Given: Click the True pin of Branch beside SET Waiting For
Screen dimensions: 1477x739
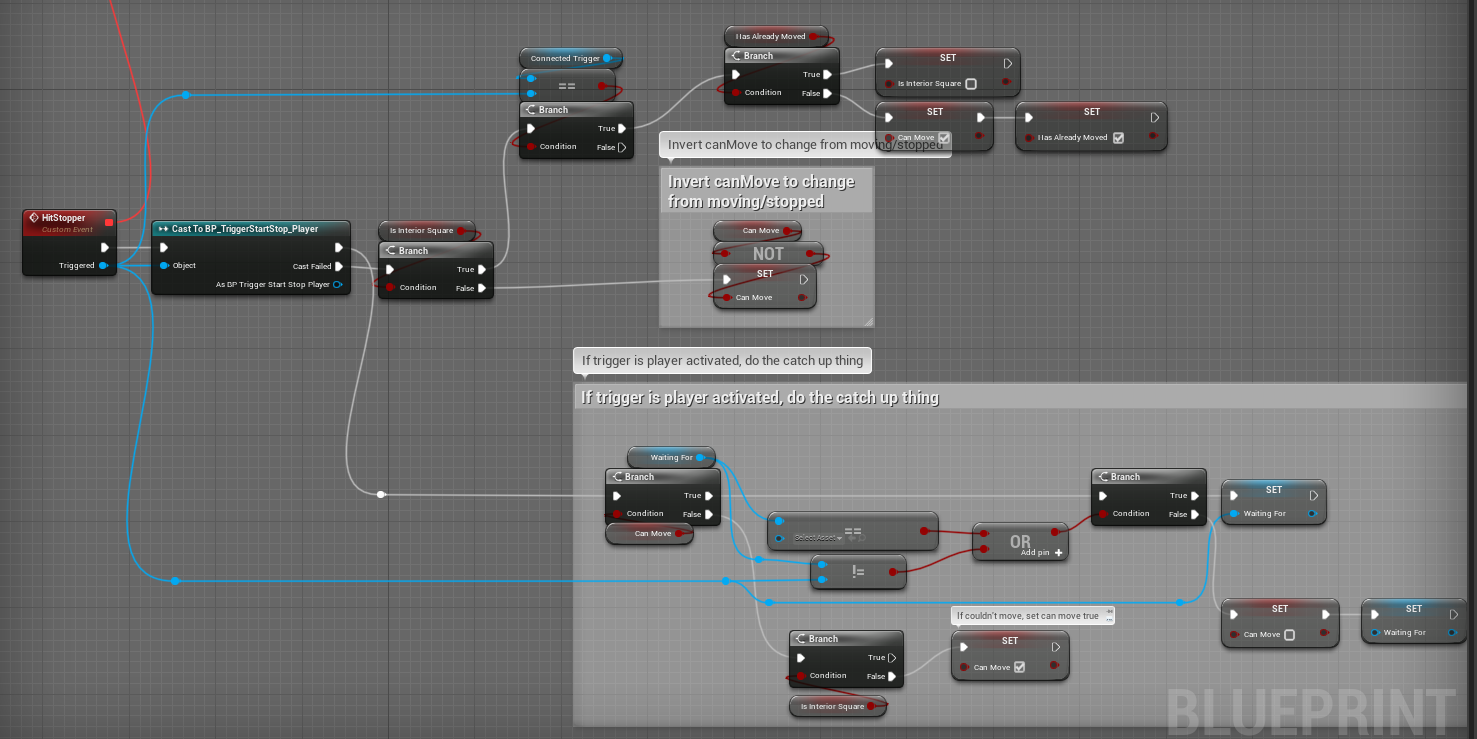Looking at the screenshot, I should [1195, 495].
